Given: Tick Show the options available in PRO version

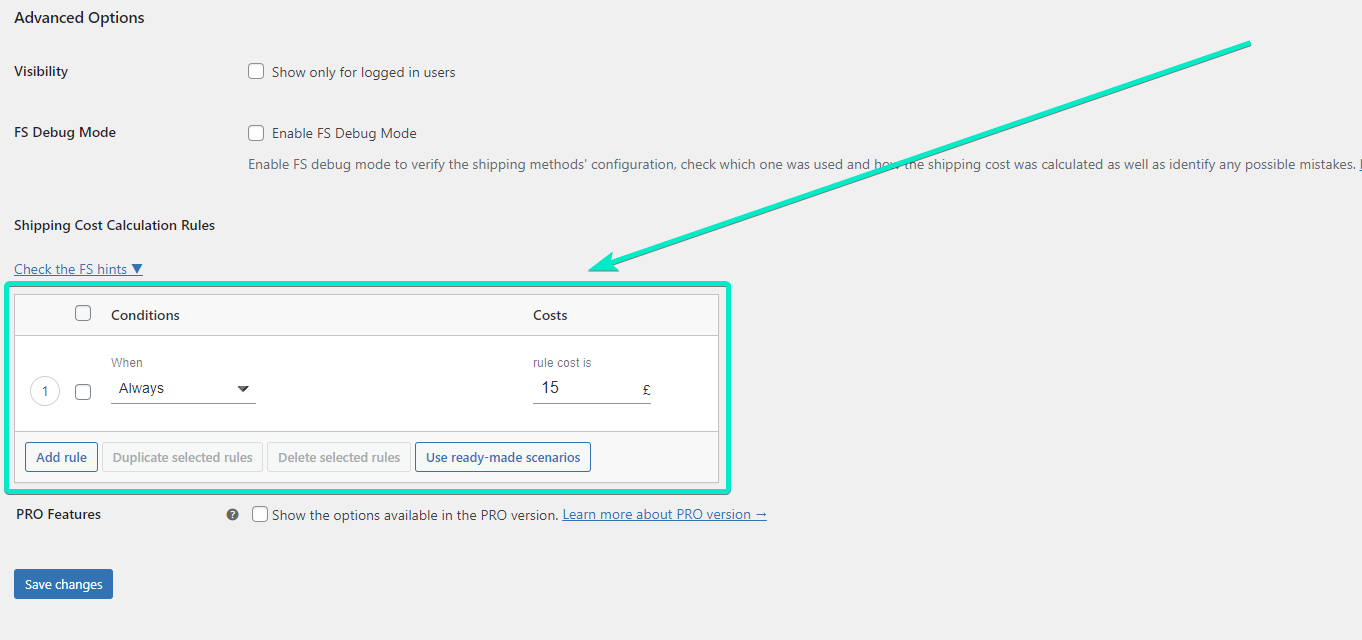Looking at the screenshot, I should [x=260, y=514].
